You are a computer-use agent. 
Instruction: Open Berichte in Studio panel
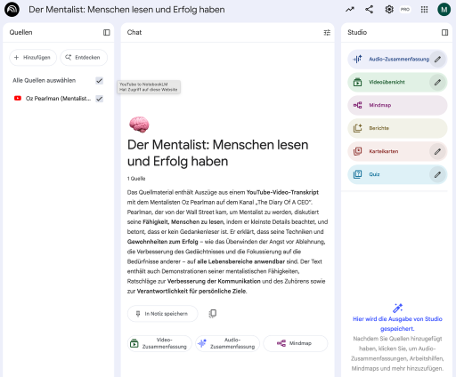397,128
